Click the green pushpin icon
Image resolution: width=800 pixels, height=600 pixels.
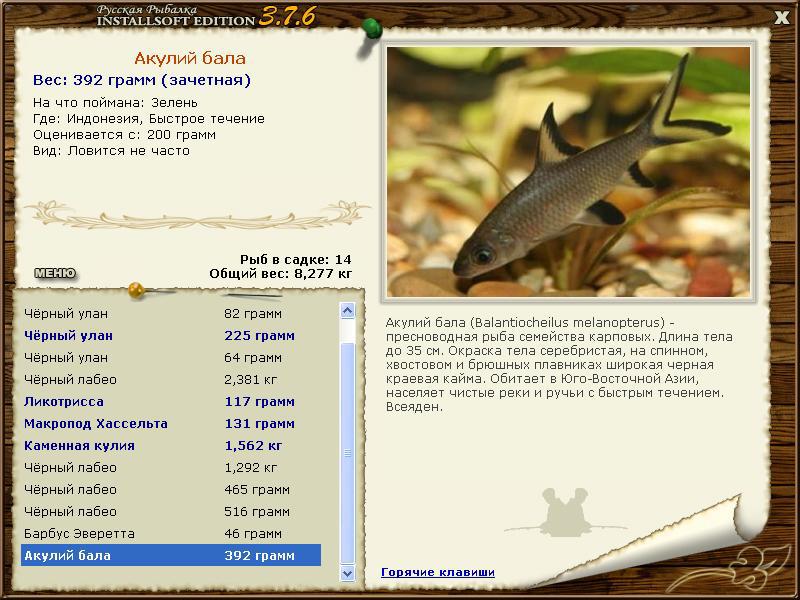[372, 29]
